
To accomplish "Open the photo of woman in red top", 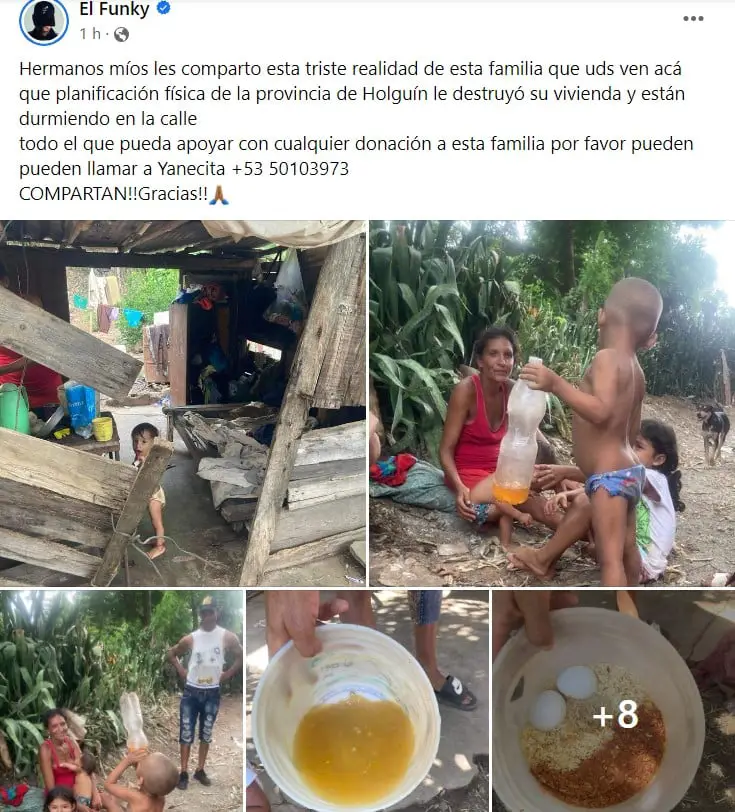I will 552,403.
